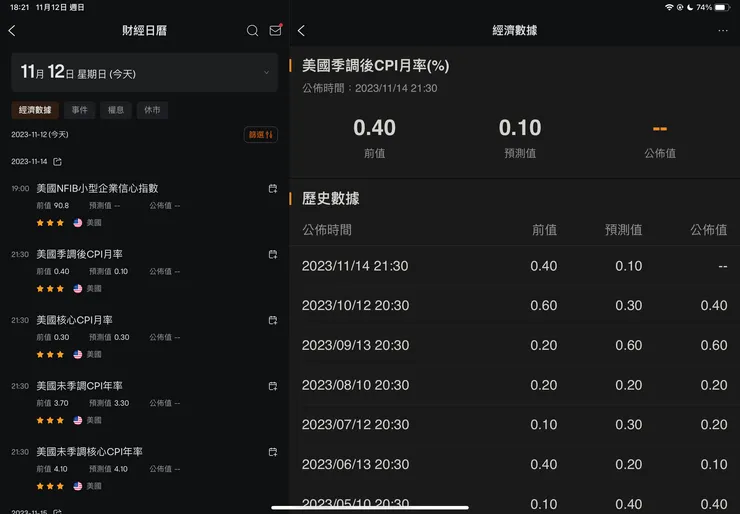Select the 2023/11/14 21:30 history row
The width and height of the screenshot is (740, 514).
coord(514,266)
